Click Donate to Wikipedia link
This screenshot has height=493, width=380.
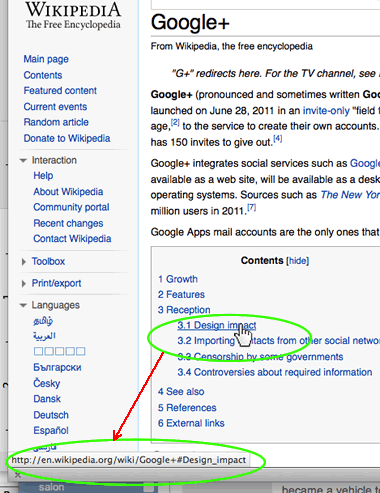point(67,138)
